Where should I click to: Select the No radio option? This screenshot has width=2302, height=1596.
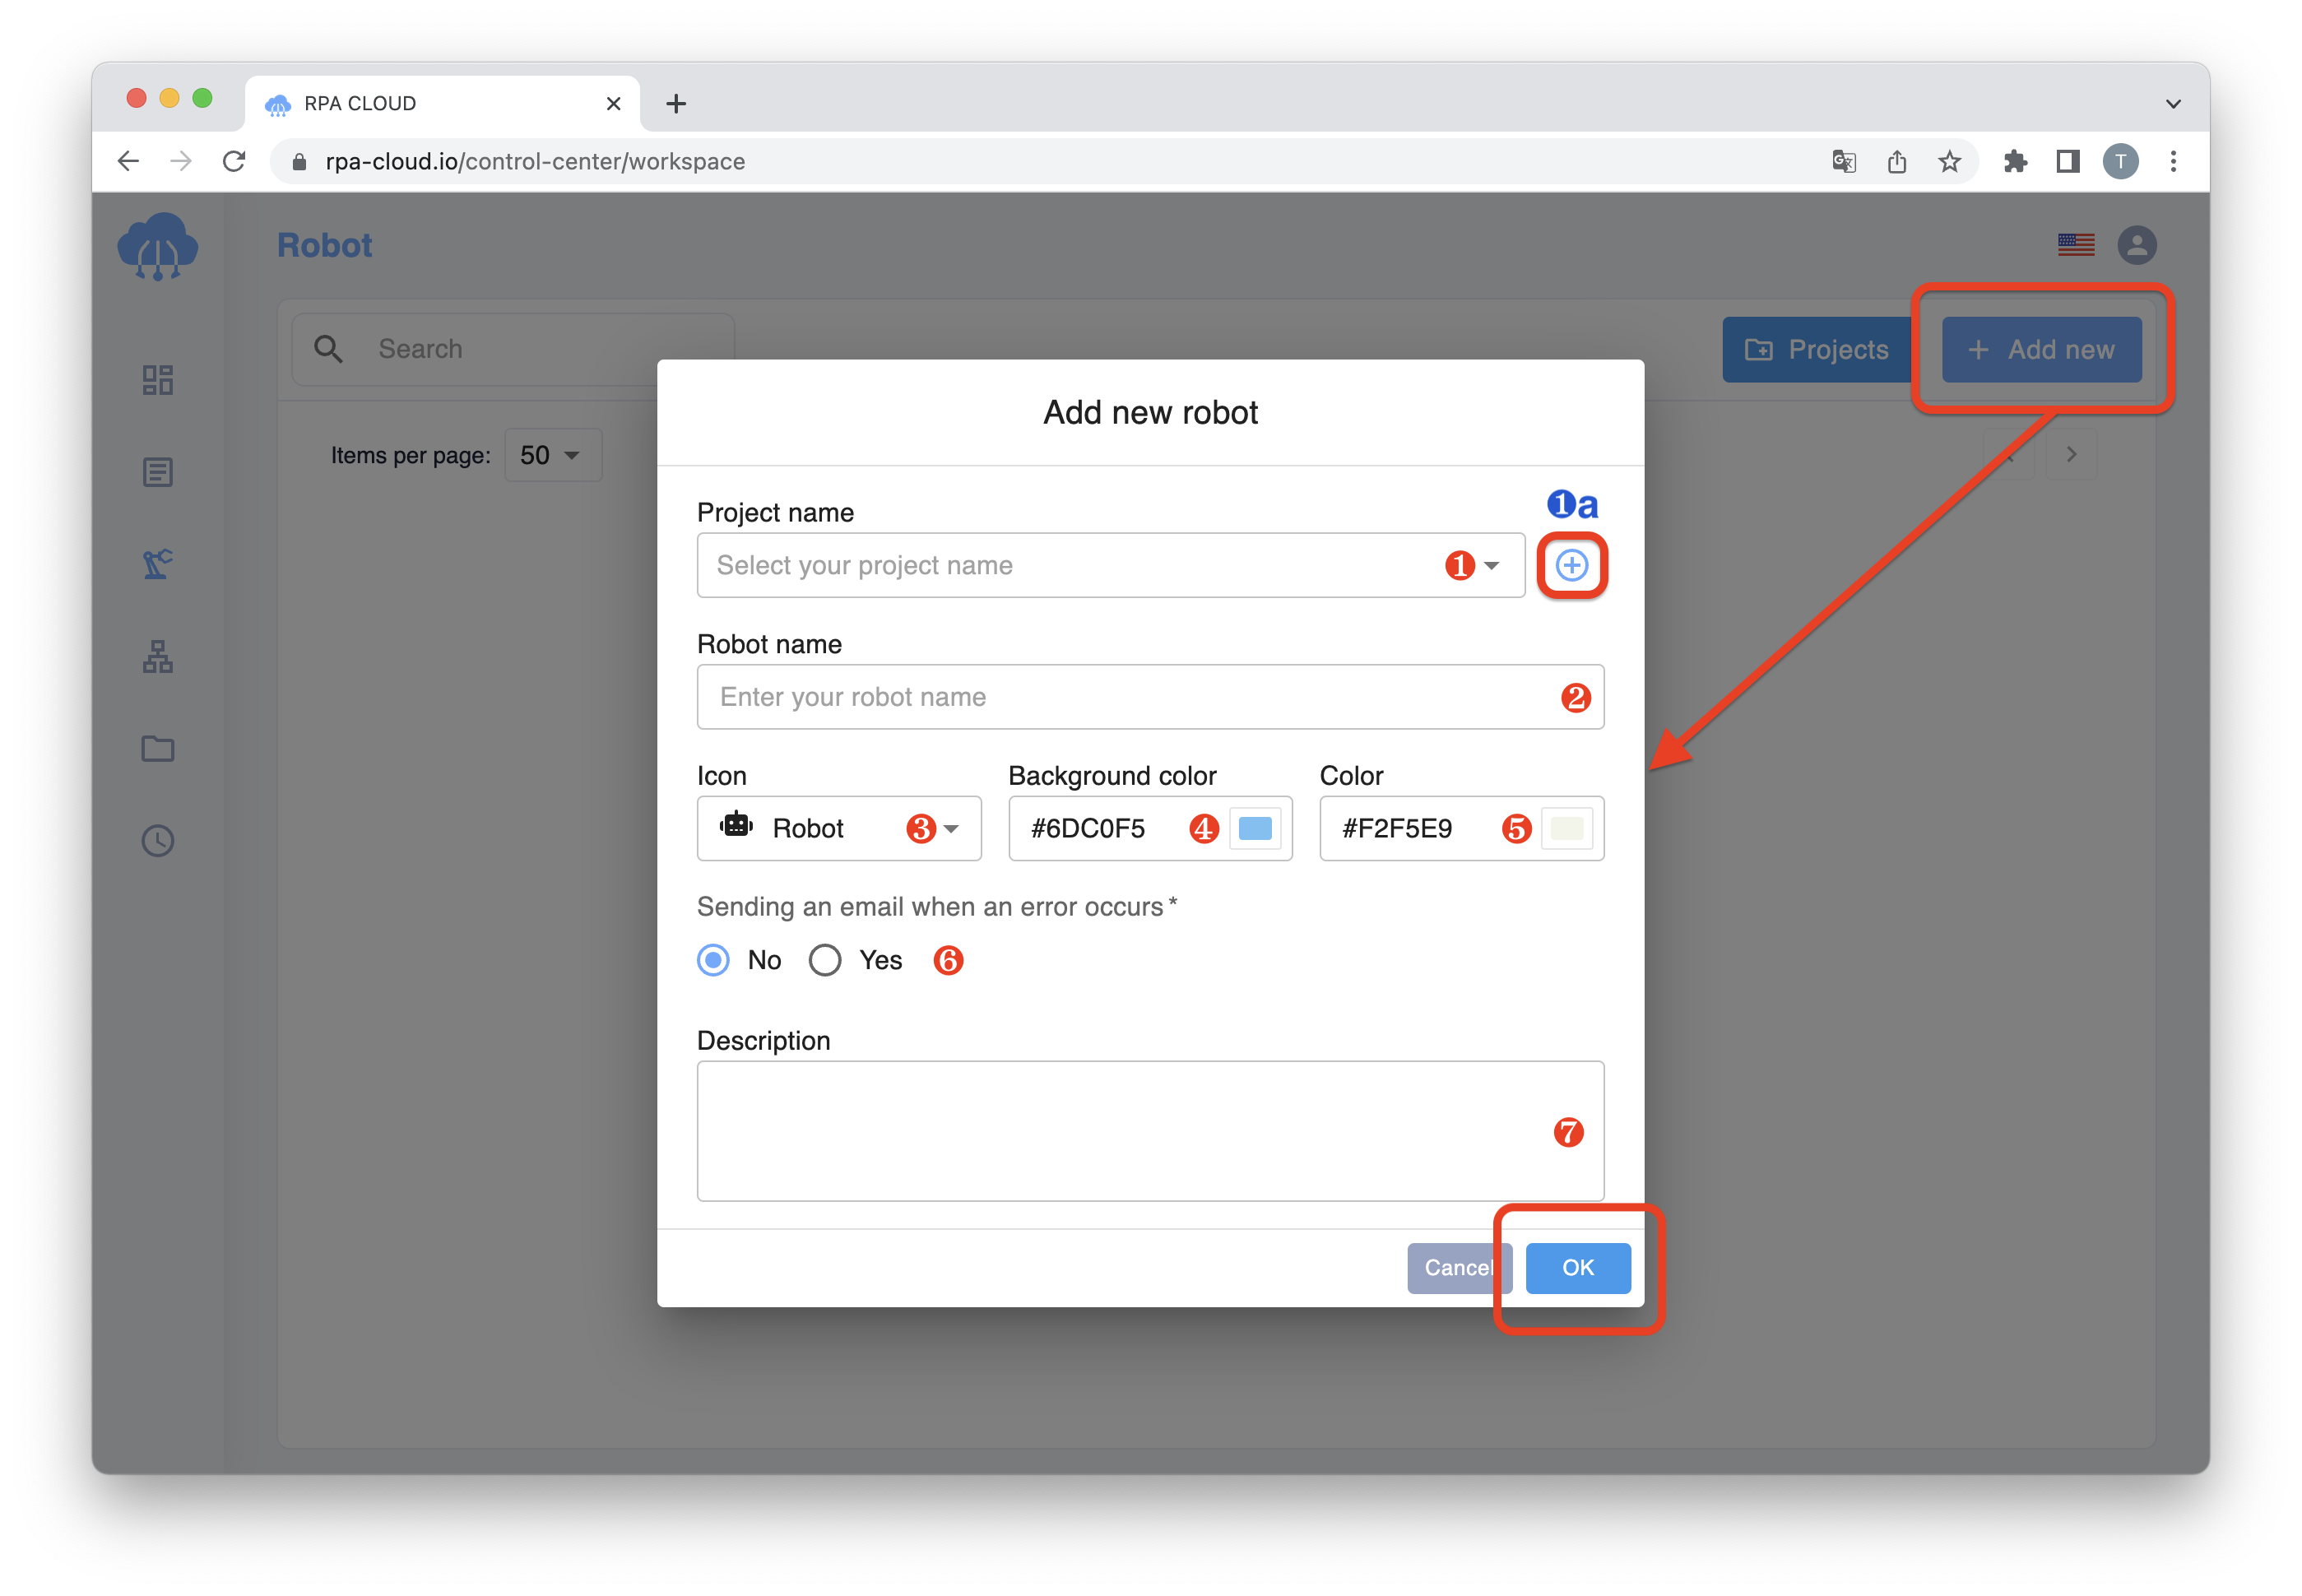coord(713,961)
